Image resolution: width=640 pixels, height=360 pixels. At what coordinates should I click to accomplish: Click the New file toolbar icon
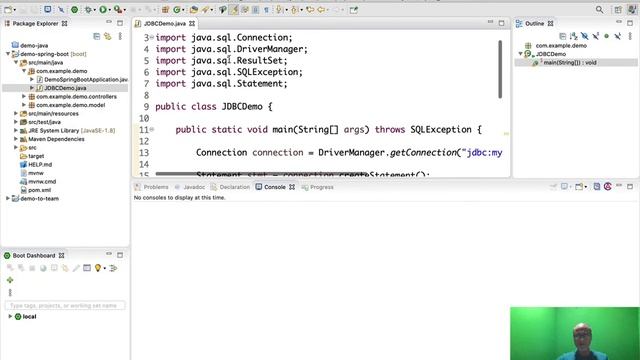(8, 9)
